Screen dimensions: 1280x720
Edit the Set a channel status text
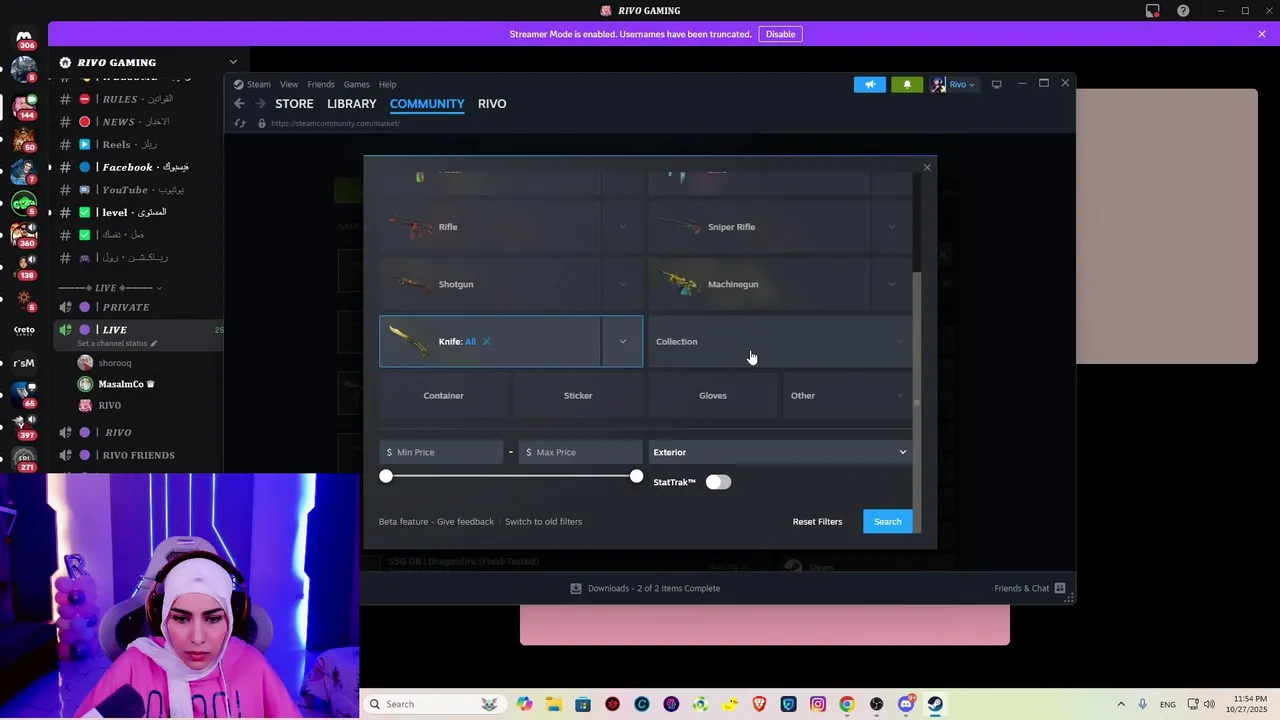(x=117, y=343)
